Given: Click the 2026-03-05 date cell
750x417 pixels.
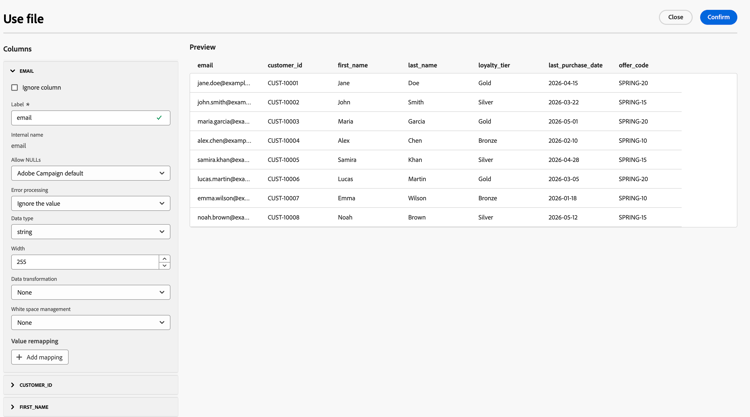Looking at the screenshot, I should (x=563, y=178).
